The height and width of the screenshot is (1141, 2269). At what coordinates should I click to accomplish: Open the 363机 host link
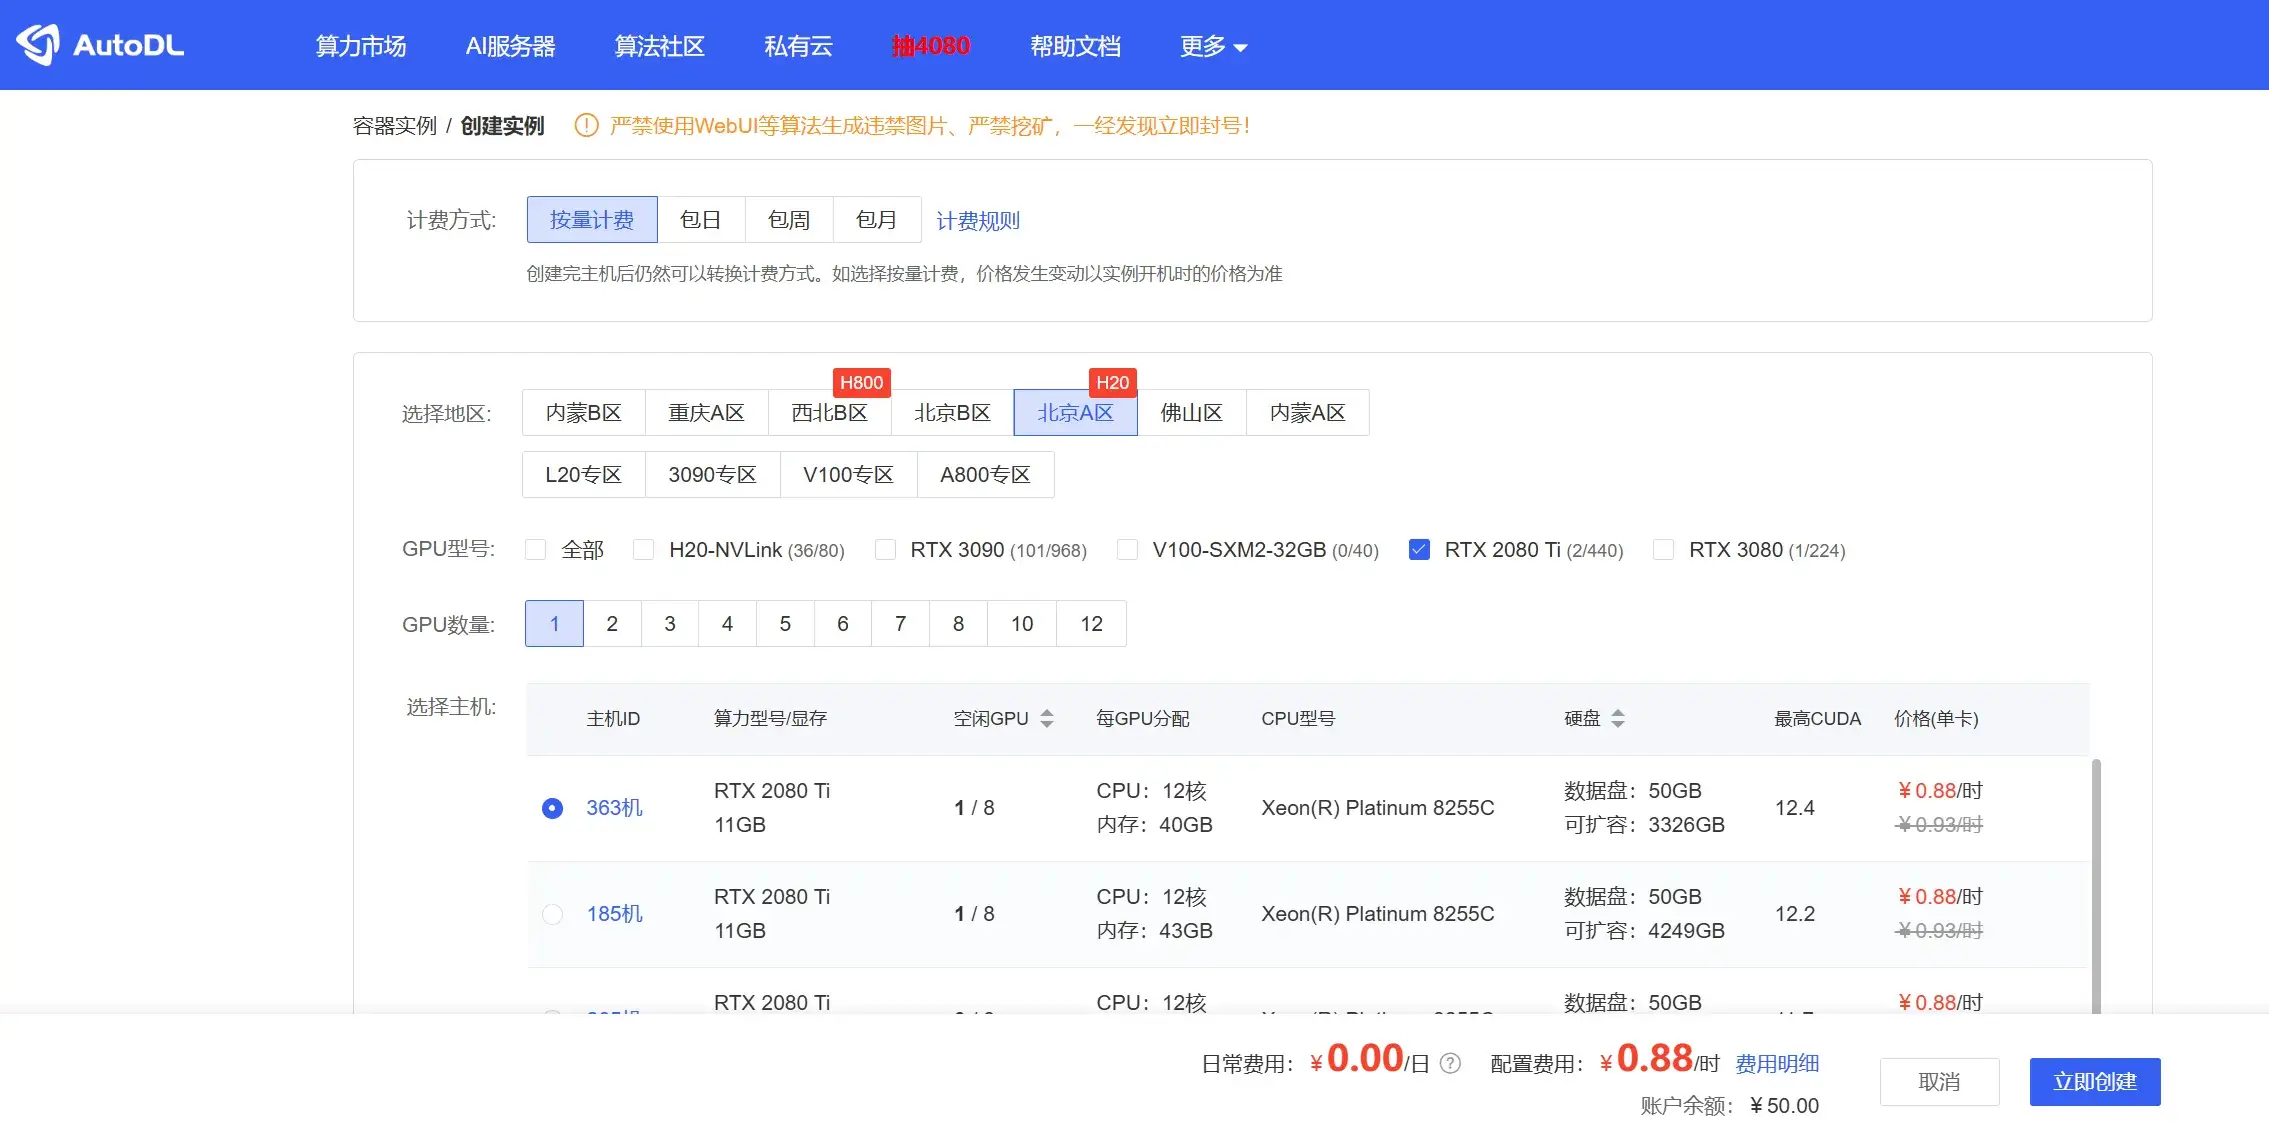coord(615,808)
